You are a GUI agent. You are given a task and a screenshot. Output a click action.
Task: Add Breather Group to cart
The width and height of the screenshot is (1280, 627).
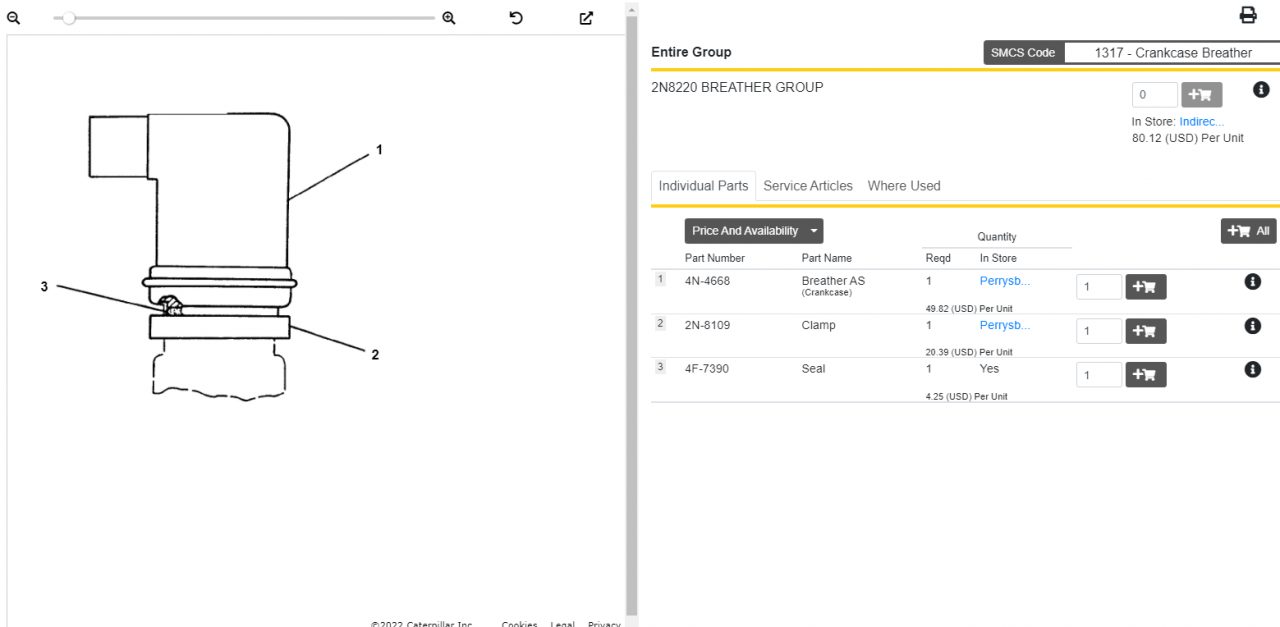[x=1201, y=95]
